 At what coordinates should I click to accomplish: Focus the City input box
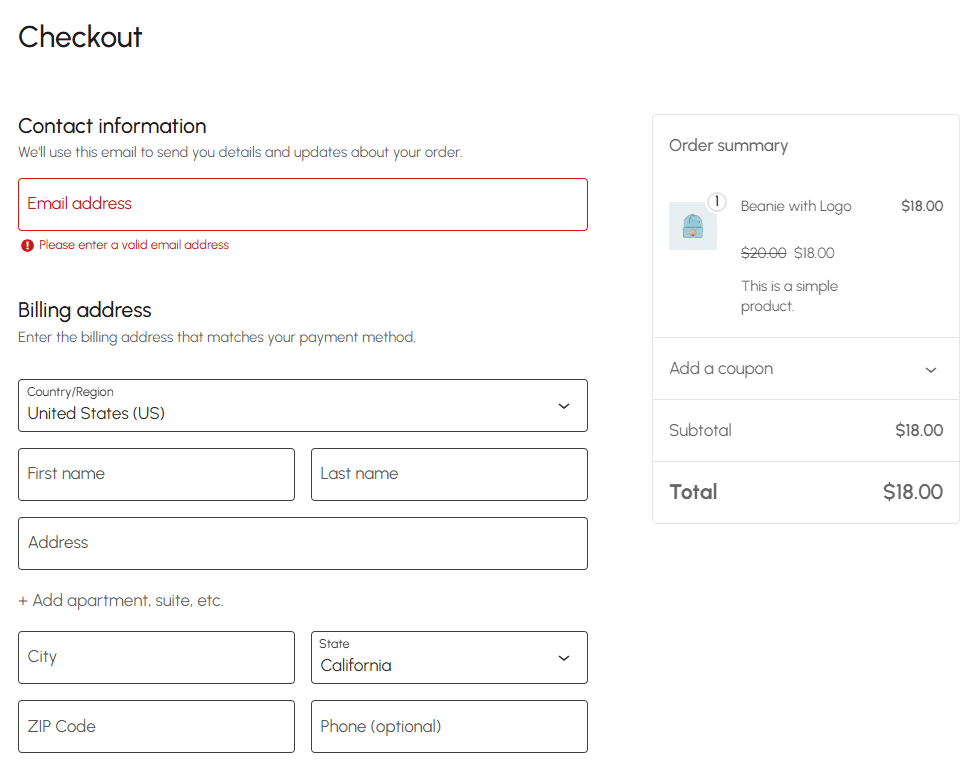(x=156, y=657)
